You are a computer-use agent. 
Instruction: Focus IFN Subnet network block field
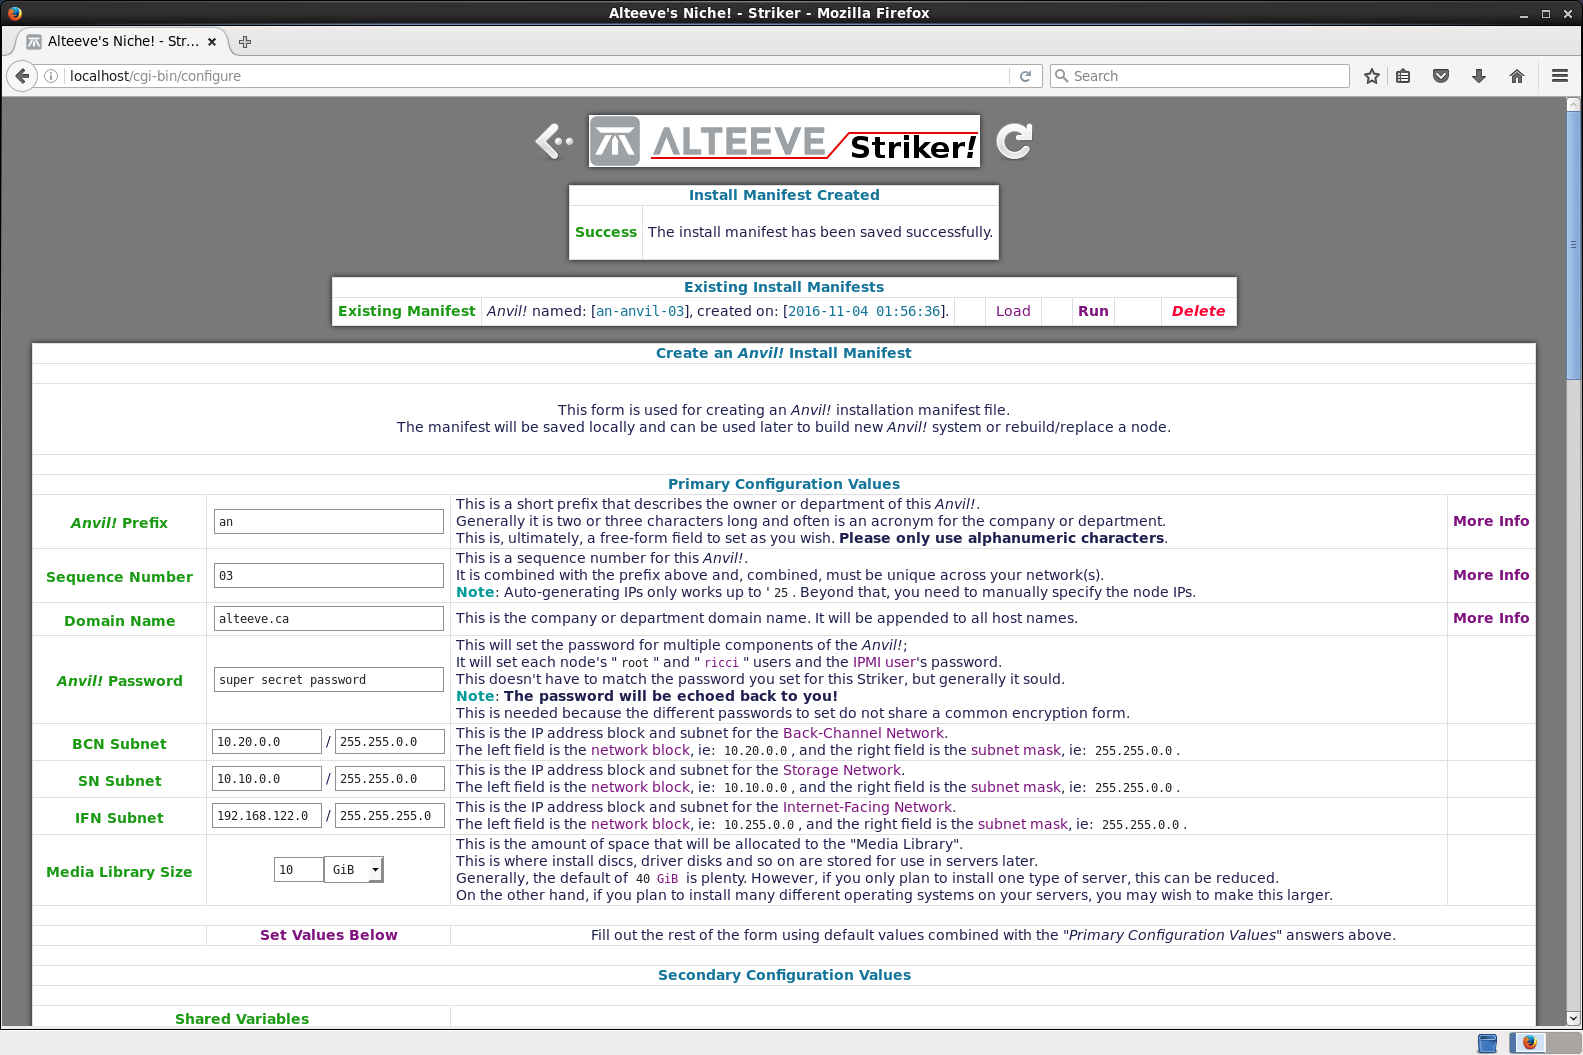click(267, 816)
